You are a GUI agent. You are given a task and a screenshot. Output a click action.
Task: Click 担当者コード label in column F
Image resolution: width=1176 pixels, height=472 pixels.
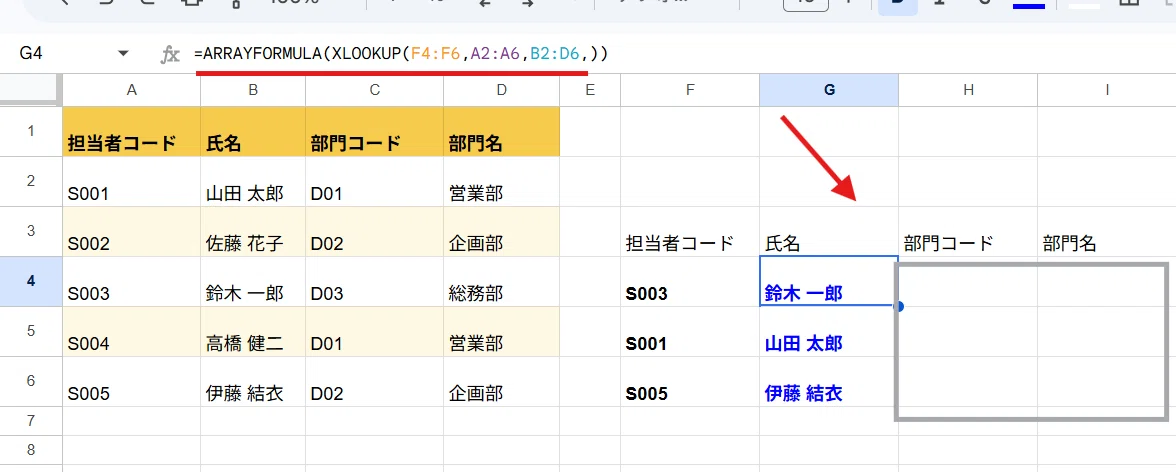[x=679, y=243]
